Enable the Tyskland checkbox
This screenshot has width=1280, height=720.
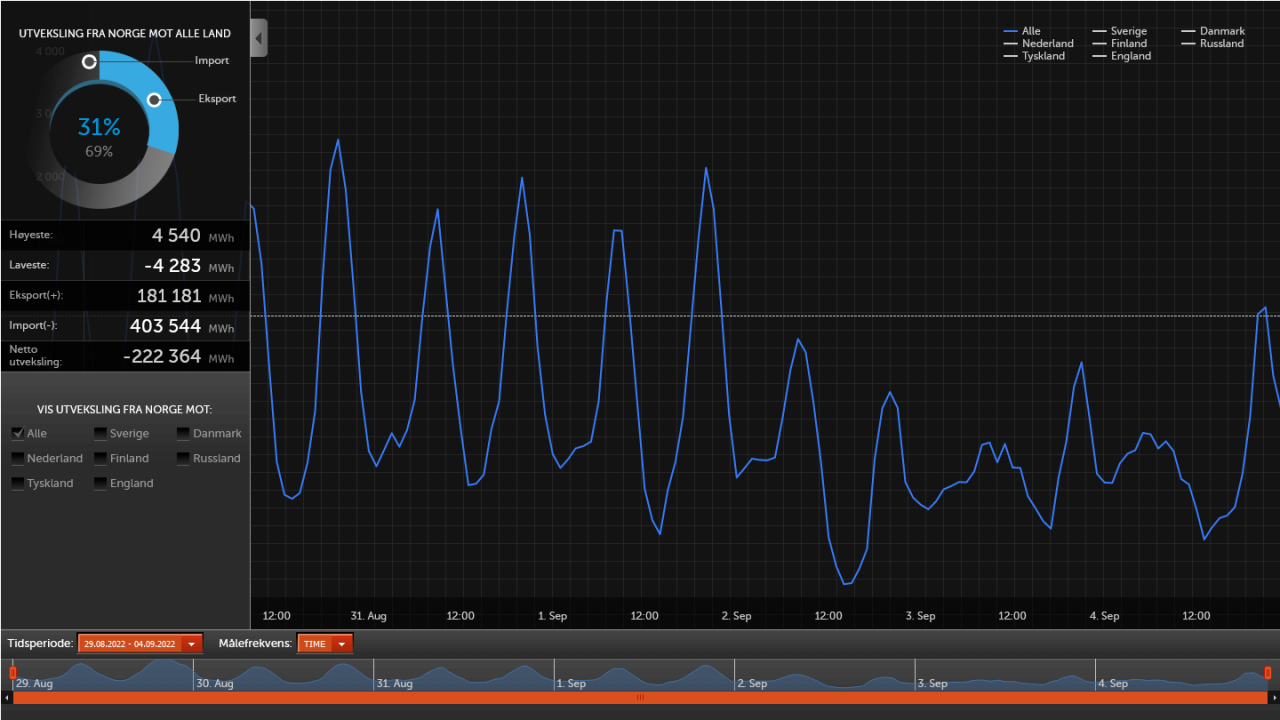click(x=16, y=482)
